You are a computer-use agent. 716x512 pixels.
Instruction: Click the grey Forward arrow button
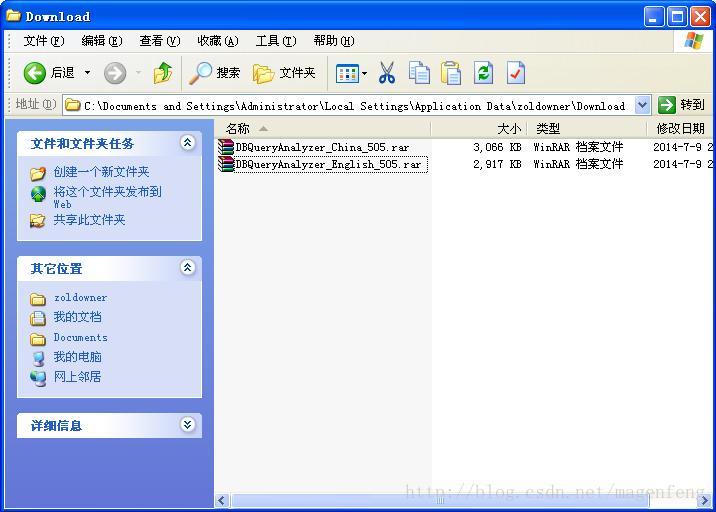tap(115, 73)
